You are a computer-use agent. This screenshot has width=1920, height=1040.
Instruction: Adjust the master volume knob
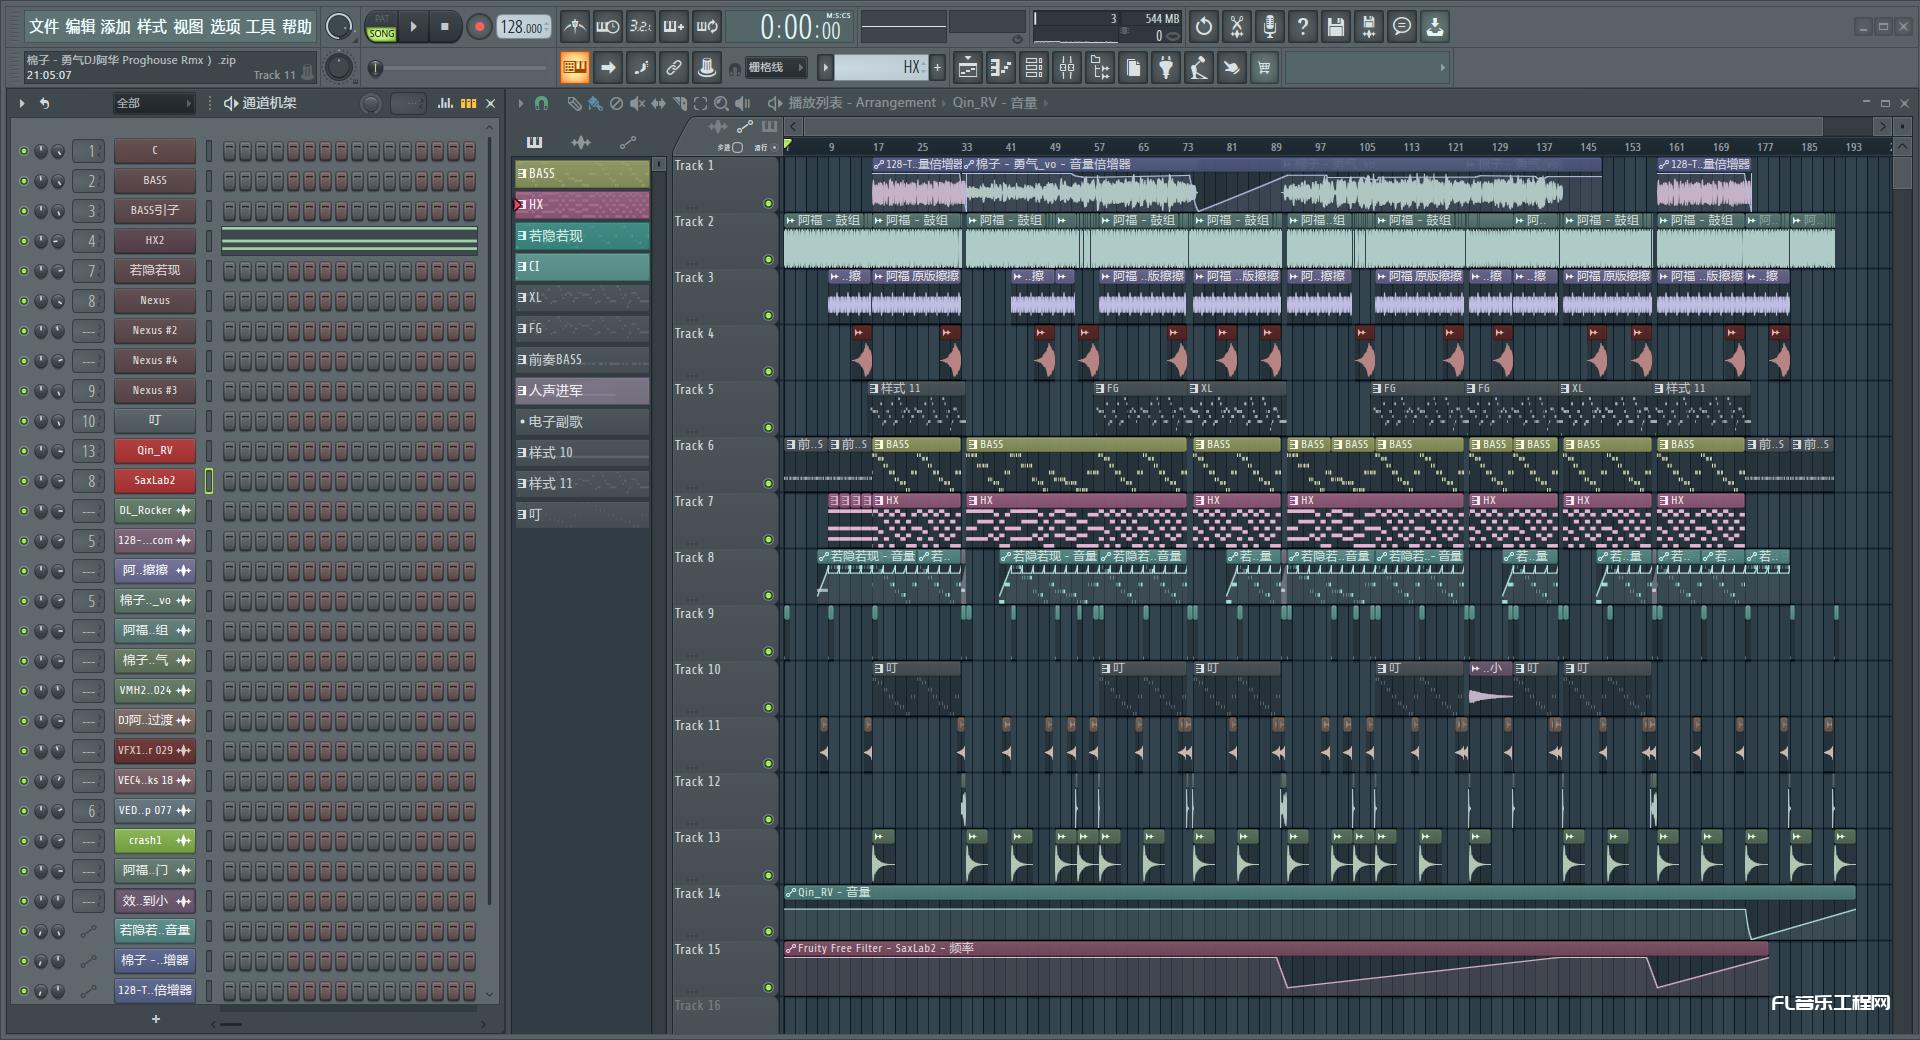pos(340,27)
